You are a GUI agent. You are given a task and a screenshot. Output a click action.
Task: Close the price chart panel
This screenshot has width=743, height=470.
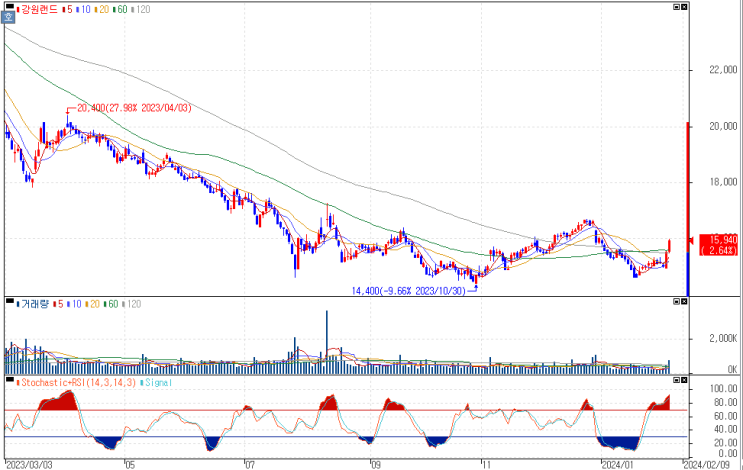684,7
